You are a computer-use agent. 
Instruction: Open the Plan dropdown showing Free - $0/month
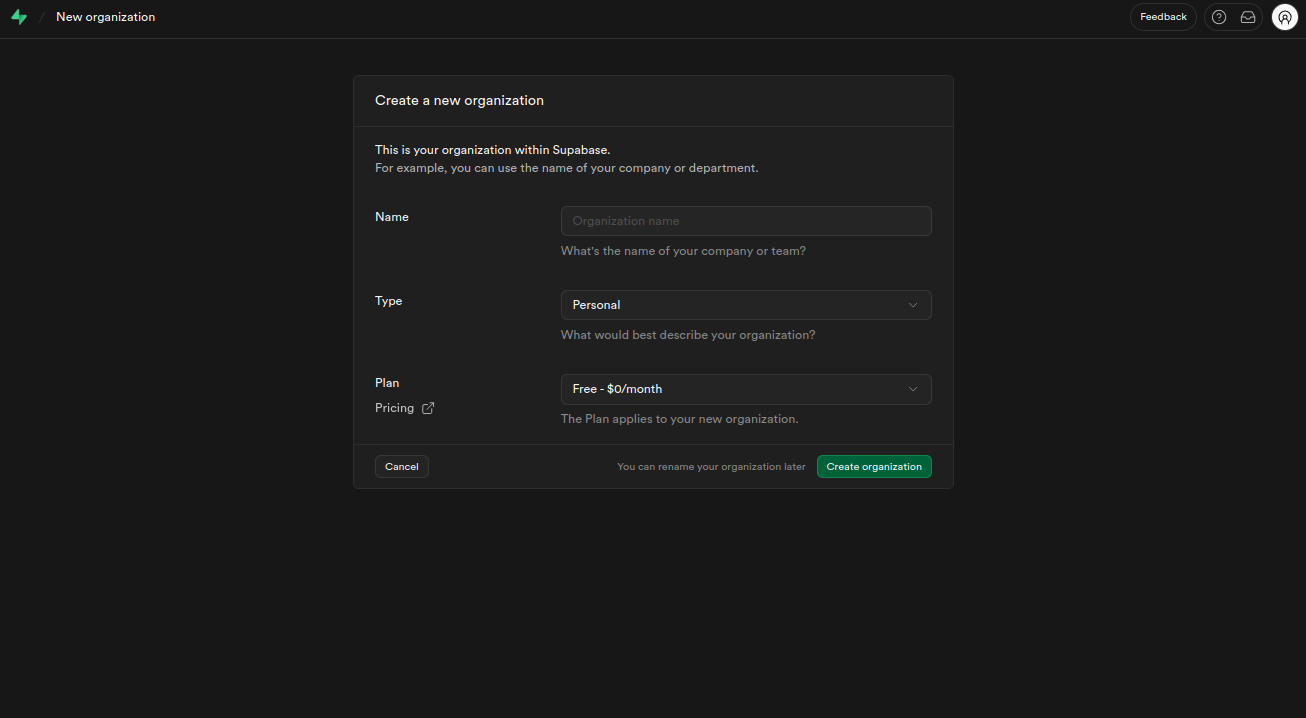point(746,389)
